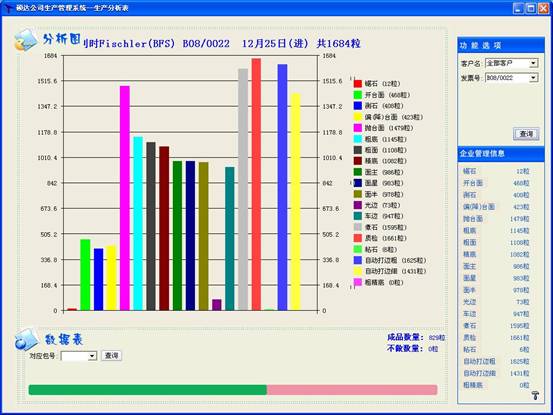
Task: Click the application icon in the title bar
Action: click(x=7, y=8)
